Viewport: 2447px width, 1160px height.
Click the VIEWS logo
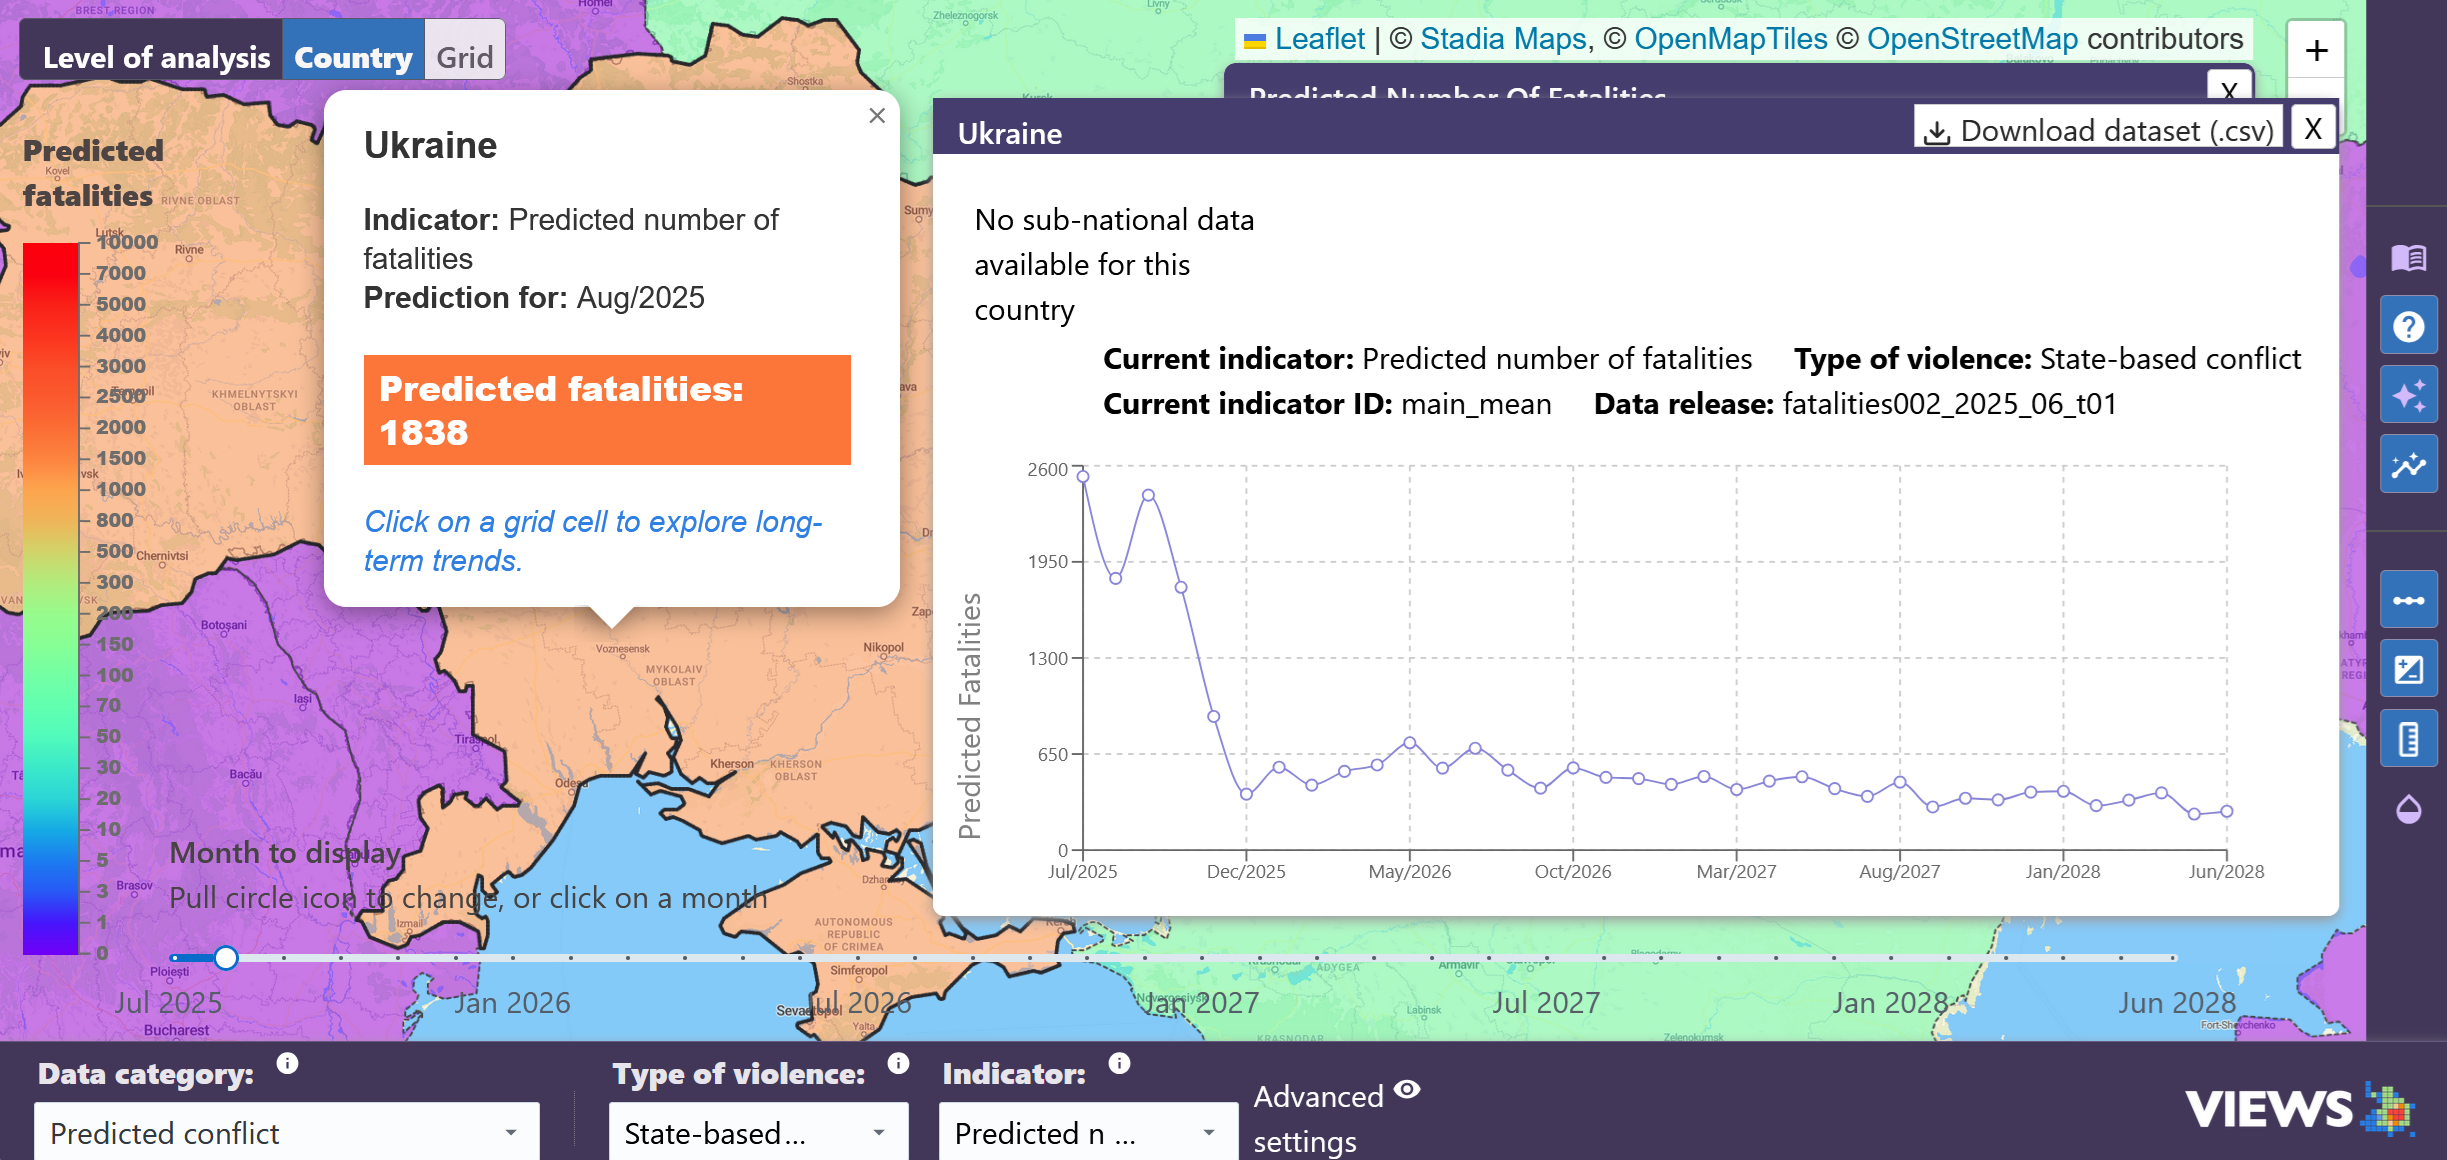2300,1109
